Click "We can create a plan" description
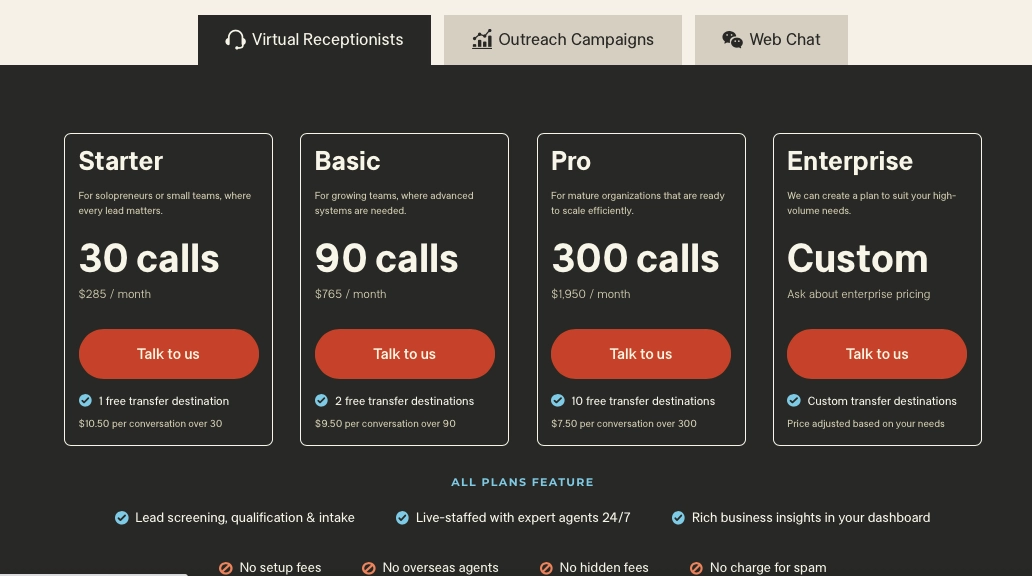The height and width of the screenshot is (576, 1032). [x=871, y=203]
